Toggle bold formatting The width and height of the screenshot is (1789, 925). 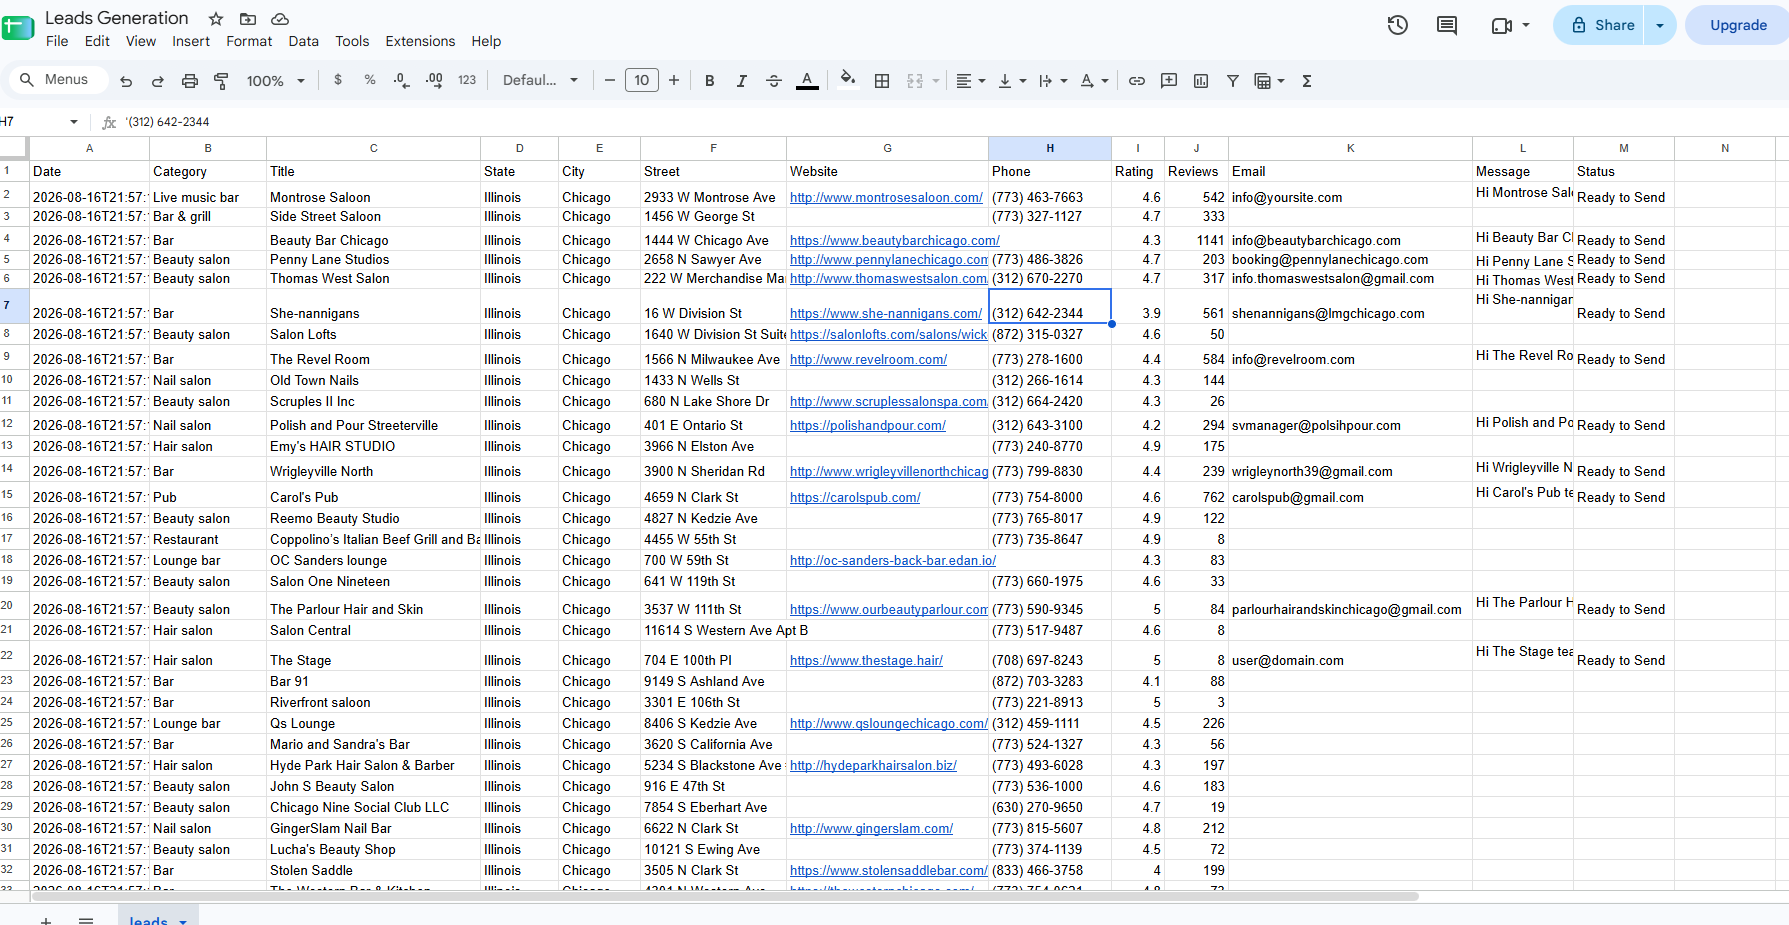[x=710, y=81]
